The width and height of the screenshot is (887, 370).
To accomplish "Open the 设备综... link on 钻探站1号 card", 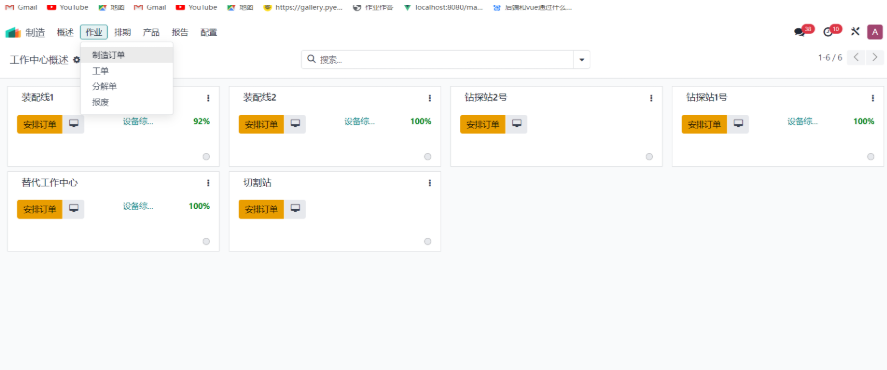I will point(803,121).
